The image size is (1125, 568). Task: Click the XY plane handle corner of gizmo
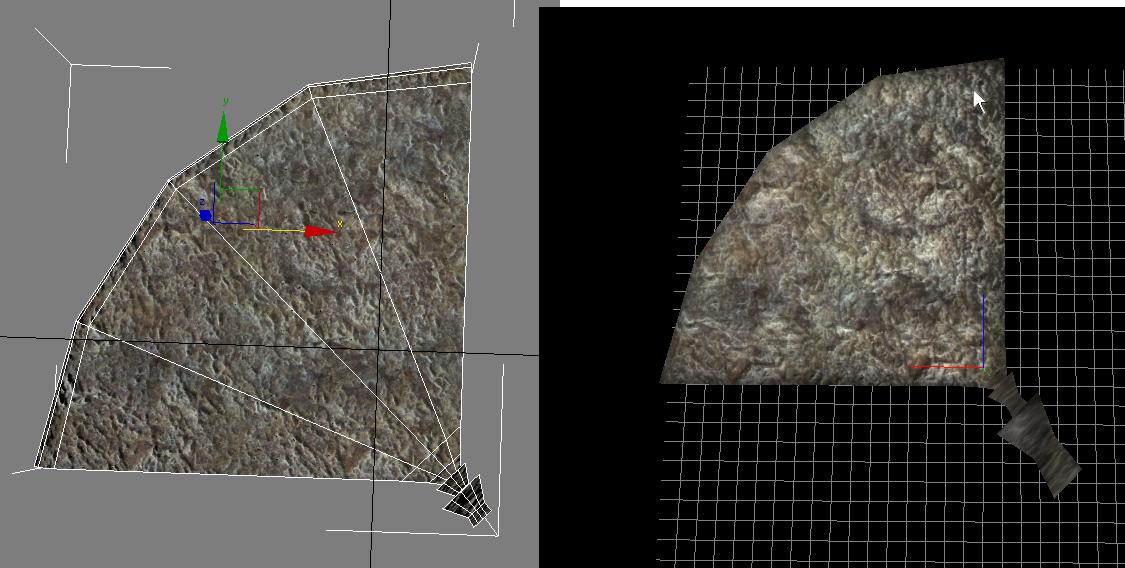point(259,190)
